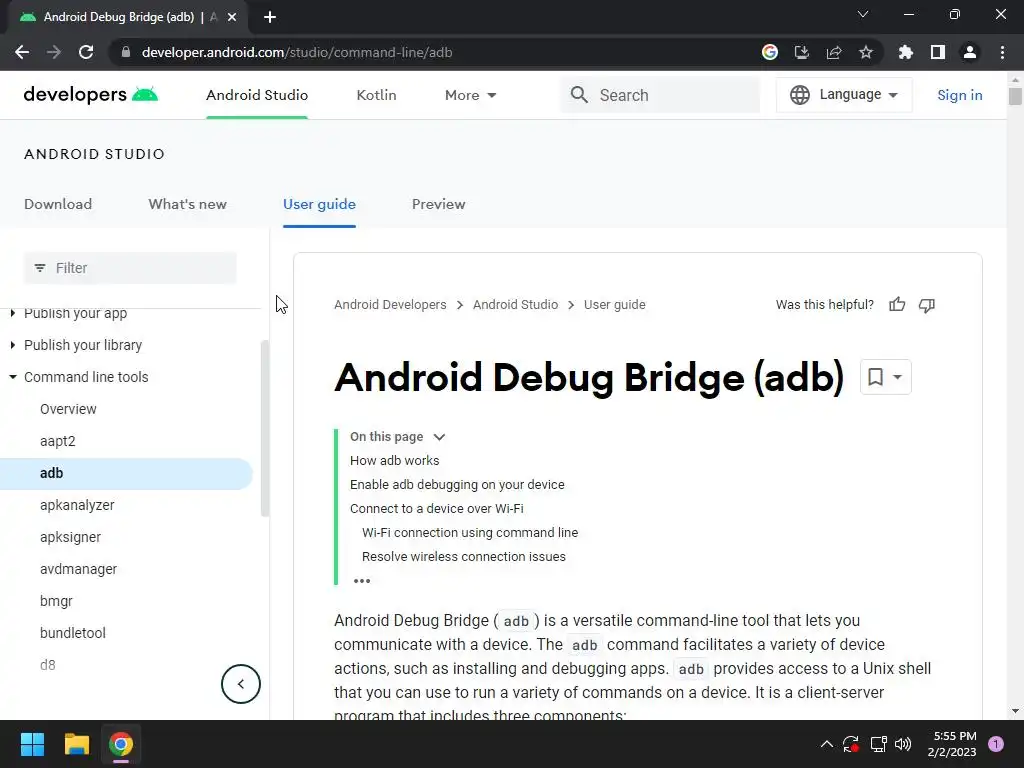Click the Google account icon in address bar

pos(769,52)
